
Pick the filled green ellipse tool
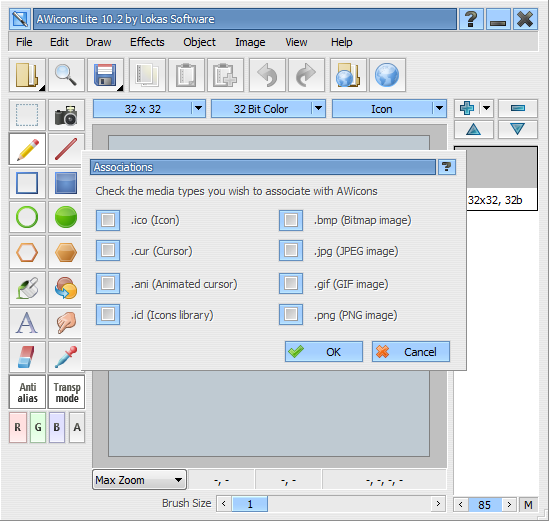(x=66, y=217)
